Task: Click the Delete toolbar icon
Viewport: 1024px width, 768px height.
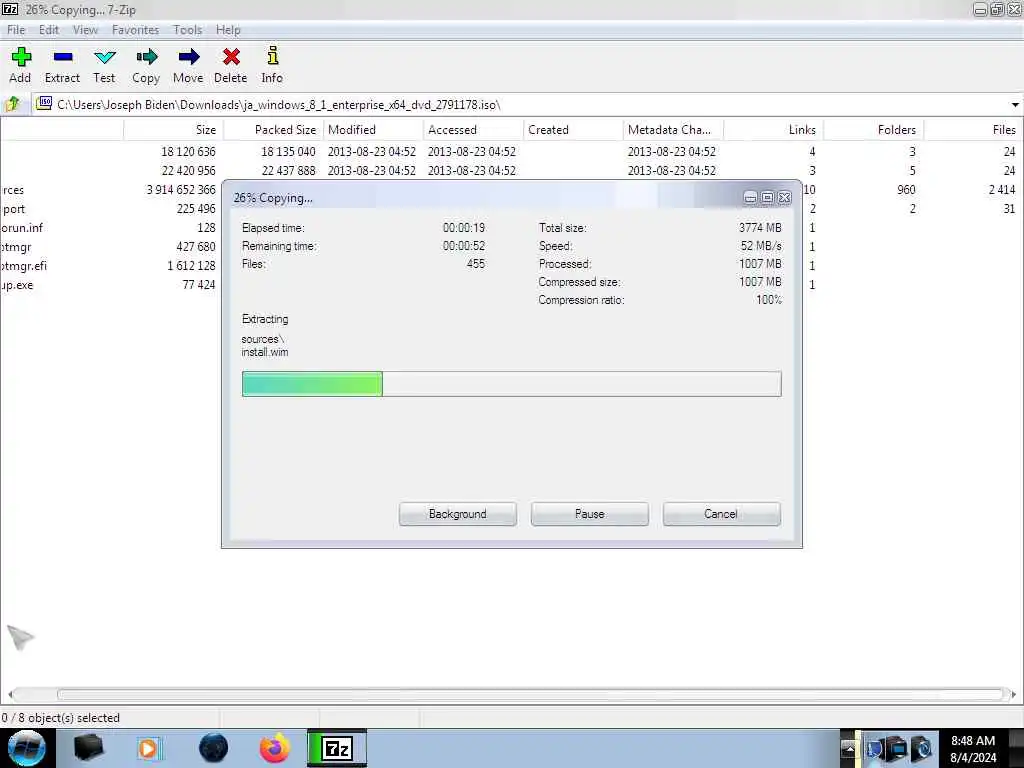Action: tap(231, 65)
